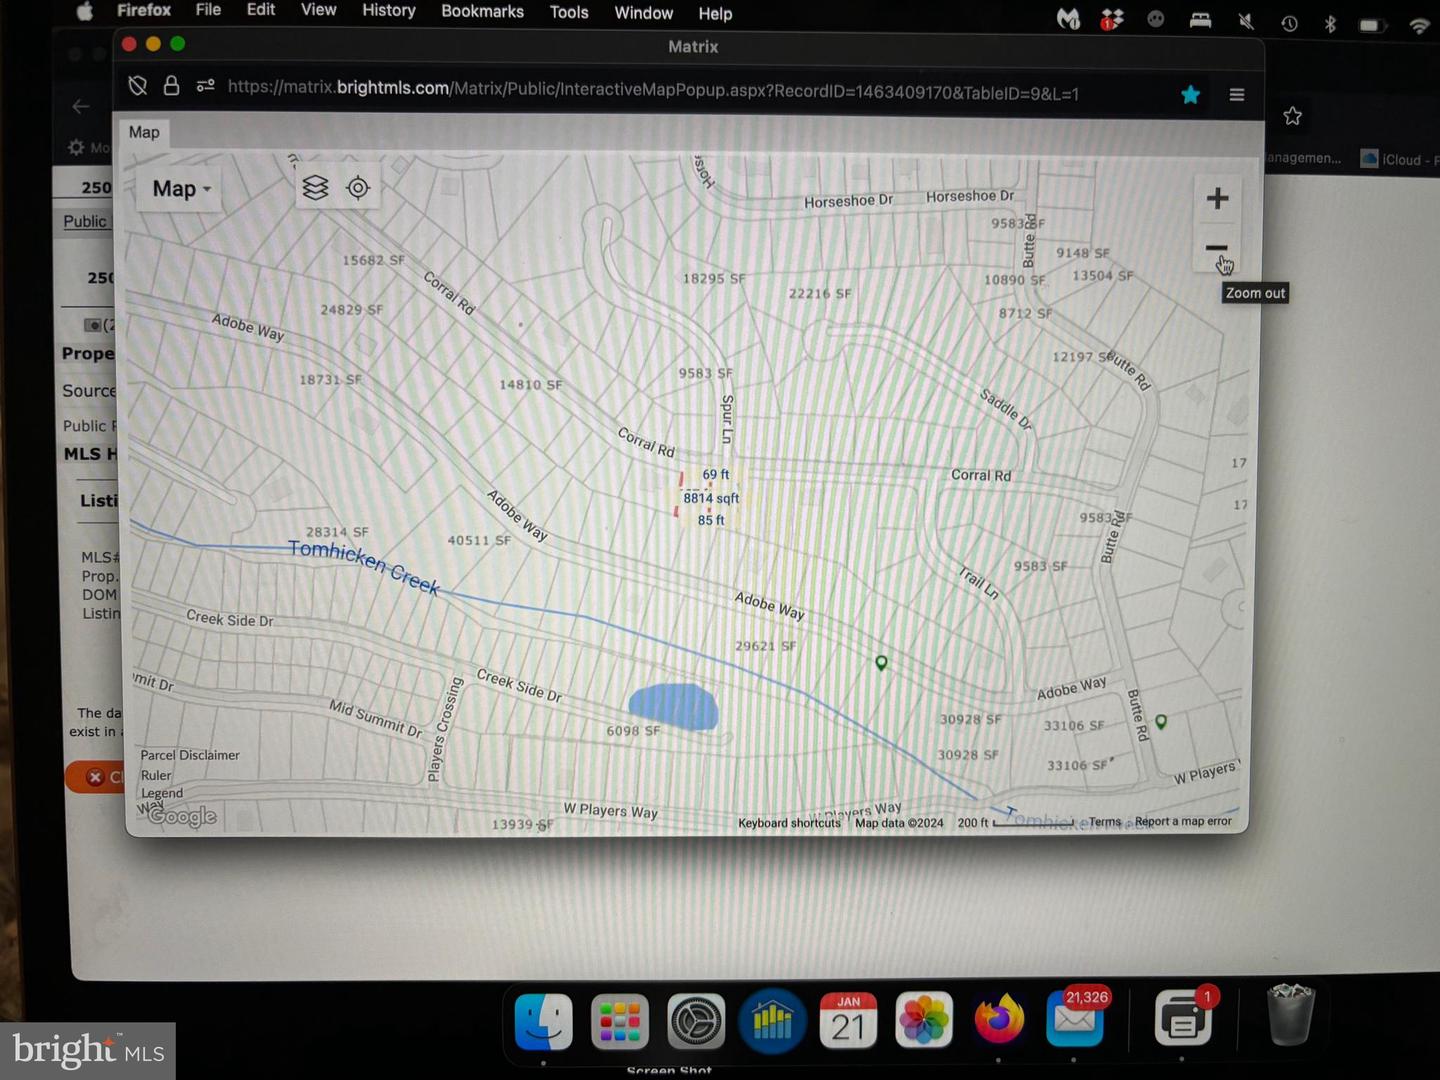Open the File menu
Image resolution: width=1440 pixels, height=1080 pixels.
[208, 10]
